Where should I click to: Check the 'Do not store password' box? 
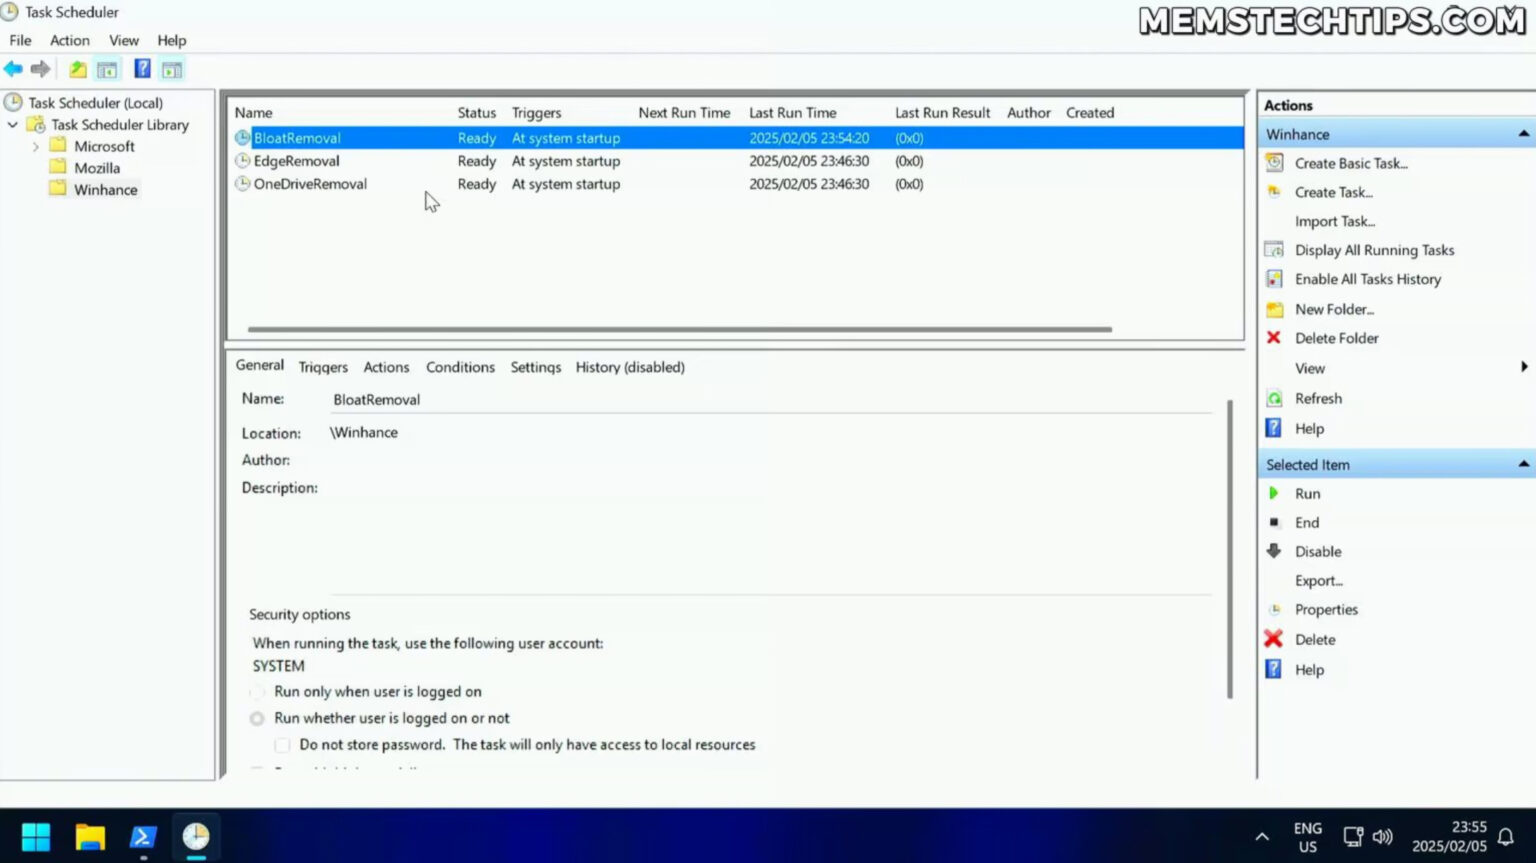pyautogui.click(x=282, y=745)
